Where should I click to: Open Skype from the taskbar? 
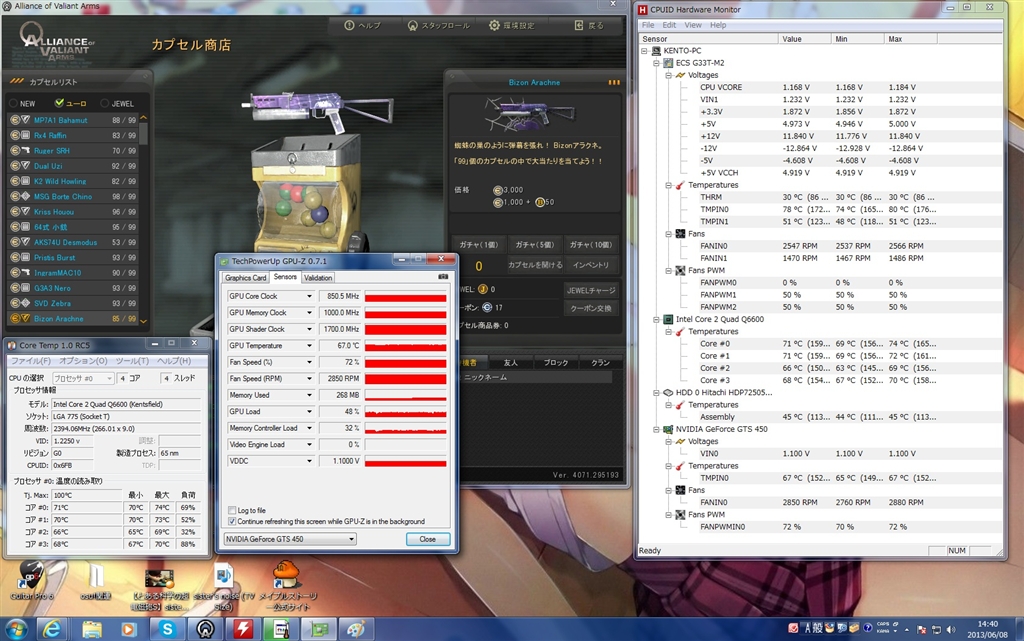[167, 629]
